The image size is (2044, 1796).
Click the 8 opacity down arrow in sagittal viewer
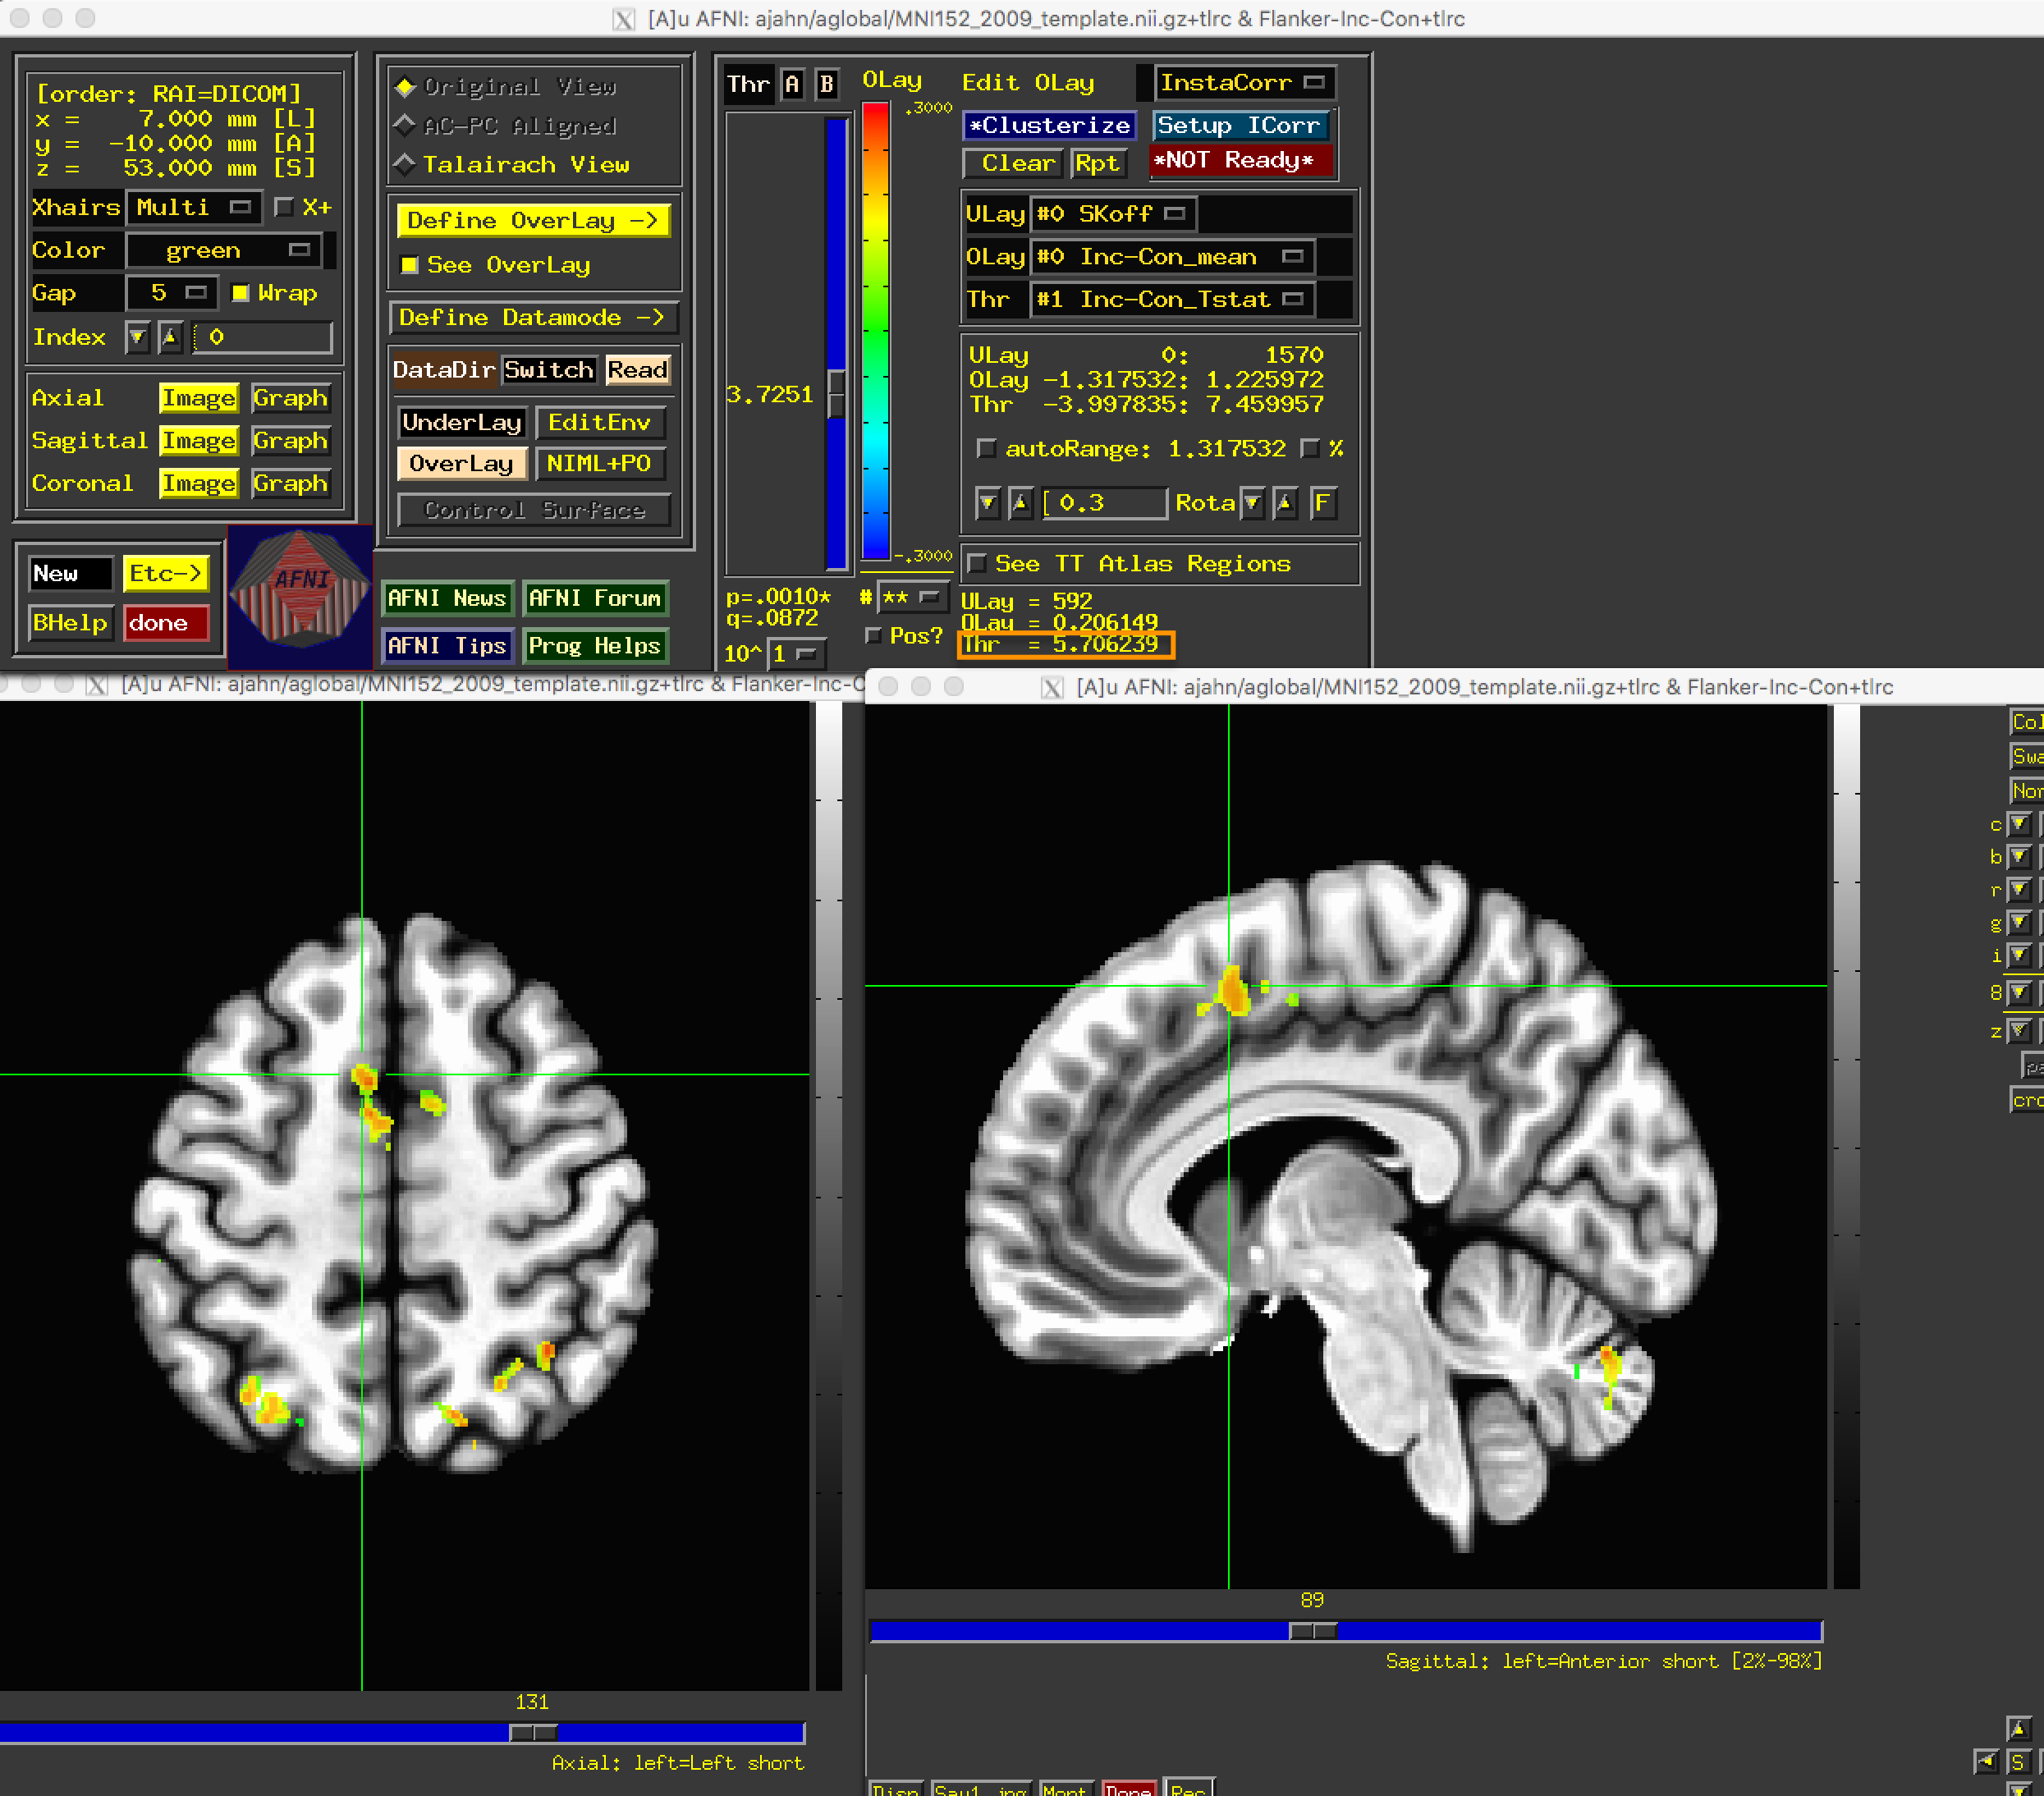[x=2019, y=993]
